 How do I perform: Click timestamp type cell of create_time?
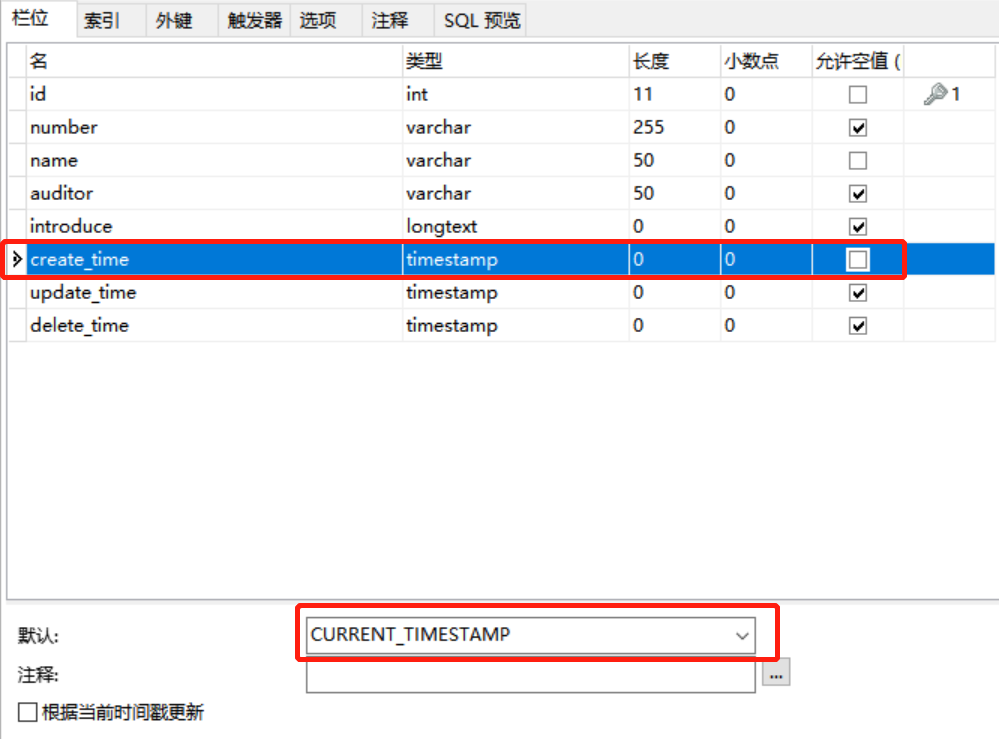[x=515, y=259]
